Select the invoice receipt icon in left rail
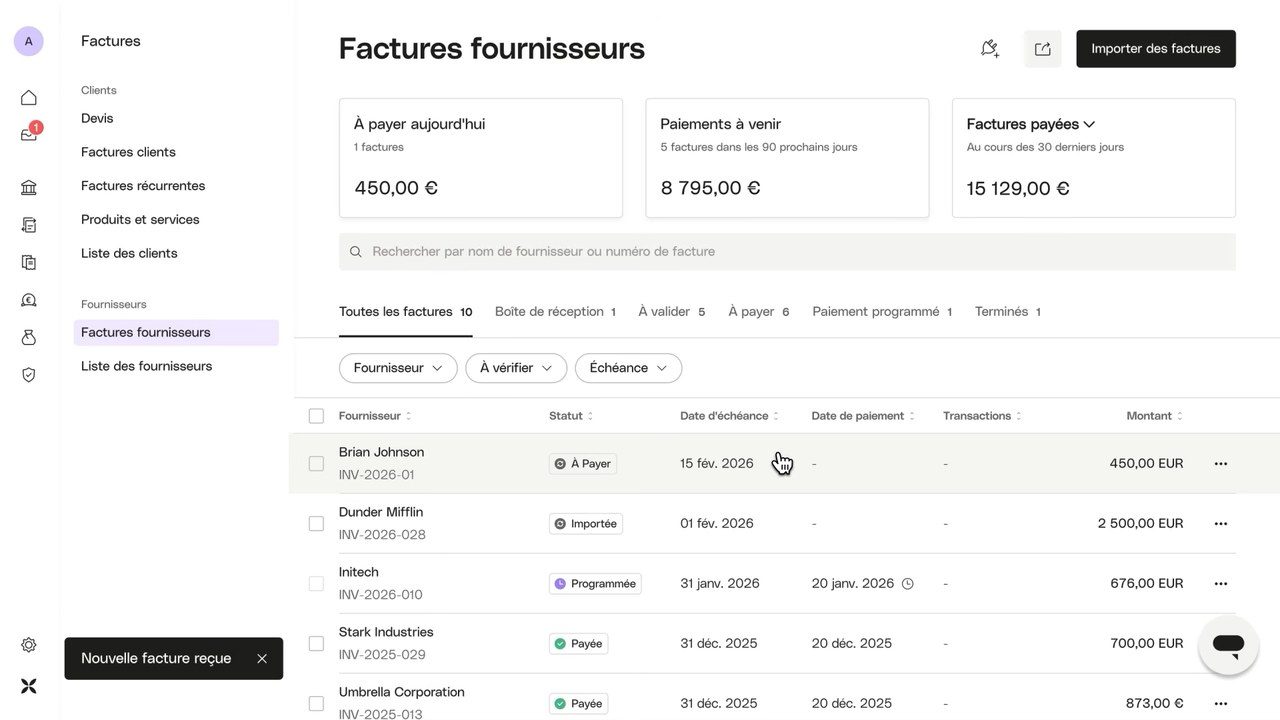 click(x=29, y=225)
